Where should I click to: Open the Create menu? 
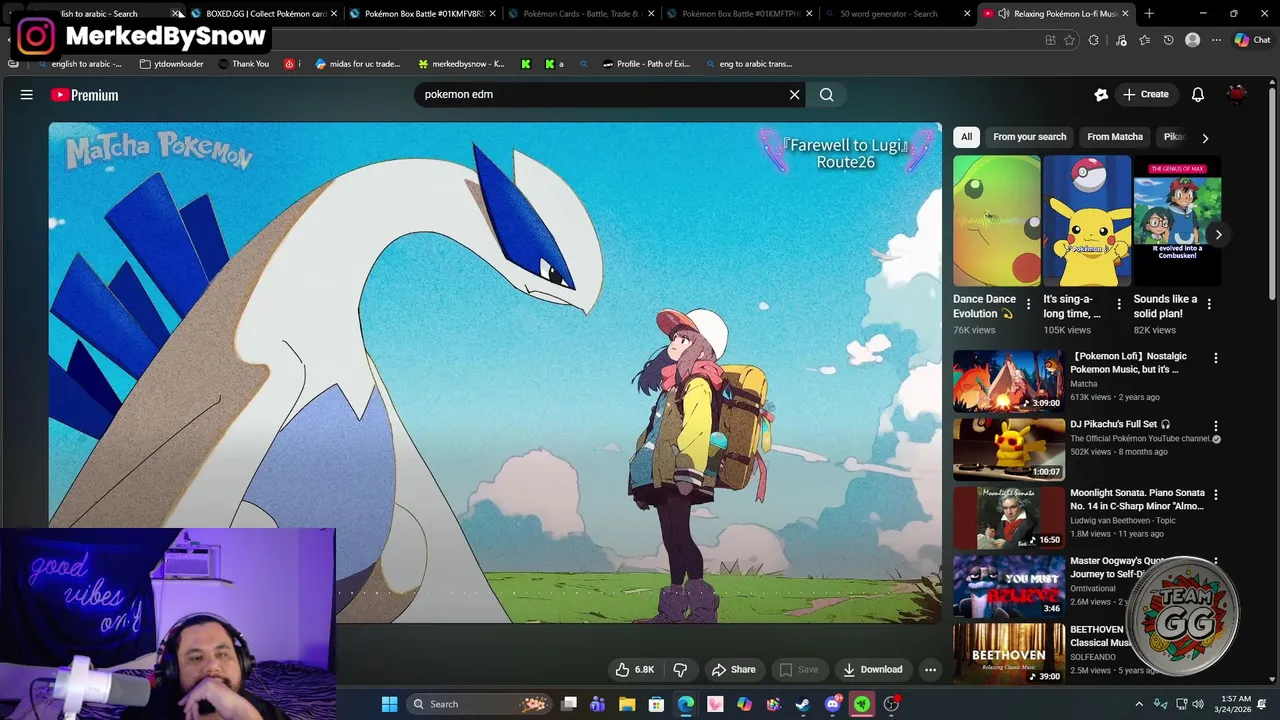(x=1146, y=95)
